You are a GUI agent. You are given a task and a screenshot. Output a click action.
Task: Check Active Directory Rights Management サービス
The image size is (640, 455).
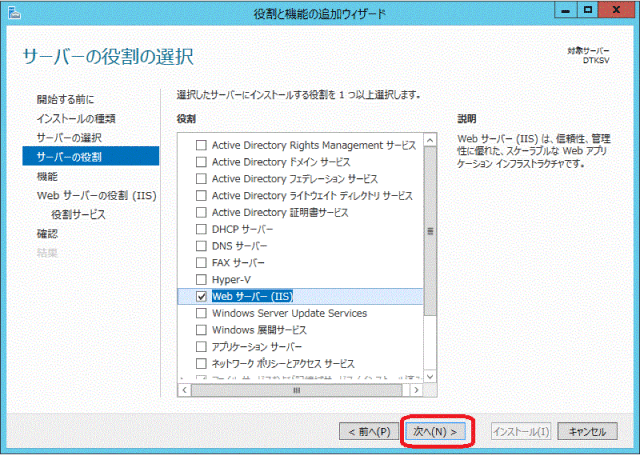(x=201, y=145)
